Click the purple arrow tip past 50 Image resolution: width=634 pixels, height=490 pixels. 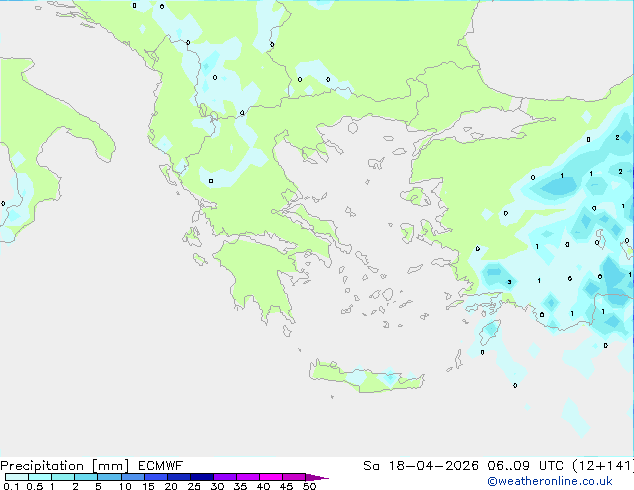pyautogui.click(x=317, y=477)
